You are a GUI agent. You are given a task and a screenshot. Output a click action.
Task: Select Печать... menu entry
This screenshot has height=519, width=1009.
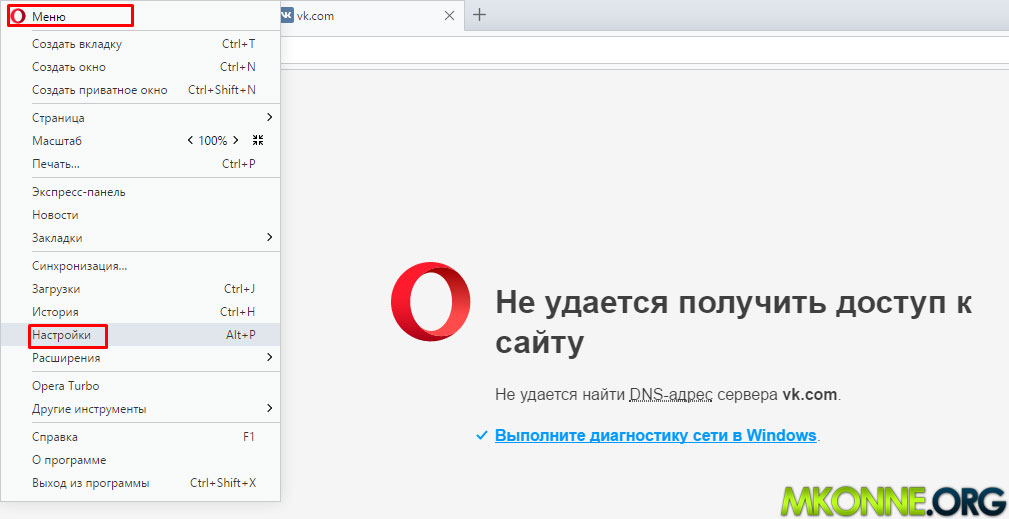(x=140, y=164)
